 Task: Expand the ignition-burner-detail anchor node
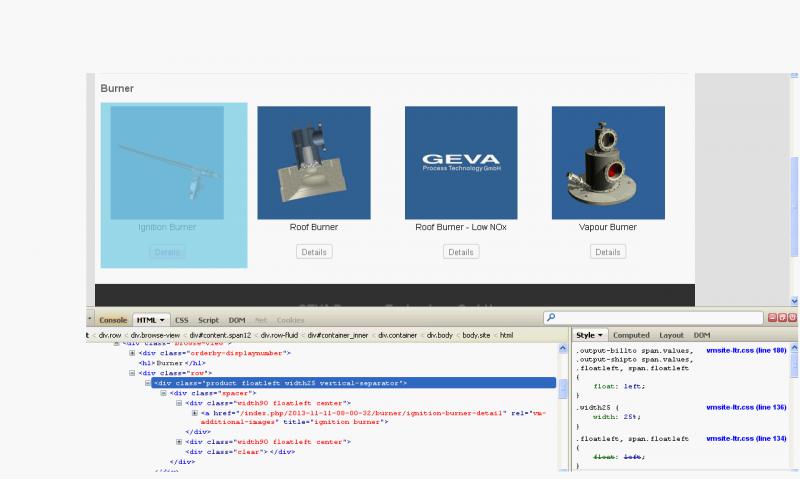pos(194,412)
